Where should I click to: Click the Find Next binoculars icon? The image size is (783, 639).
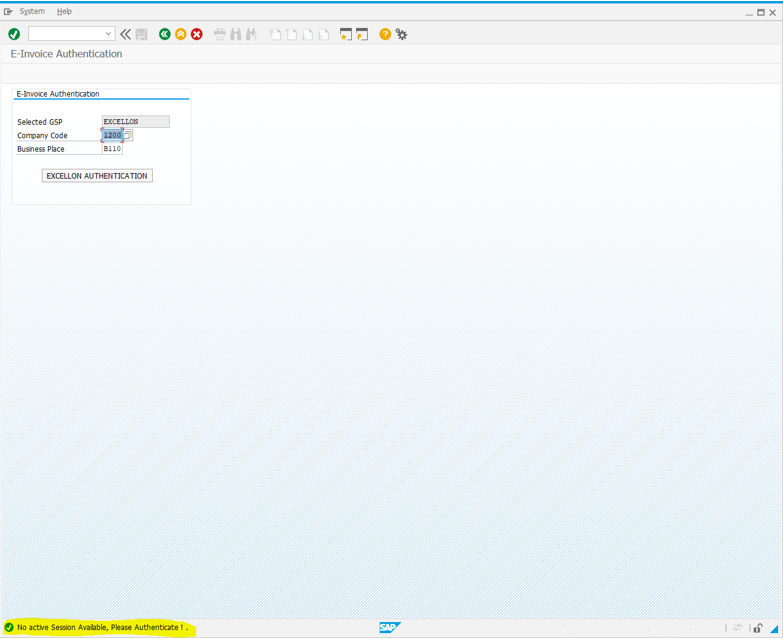252,34
